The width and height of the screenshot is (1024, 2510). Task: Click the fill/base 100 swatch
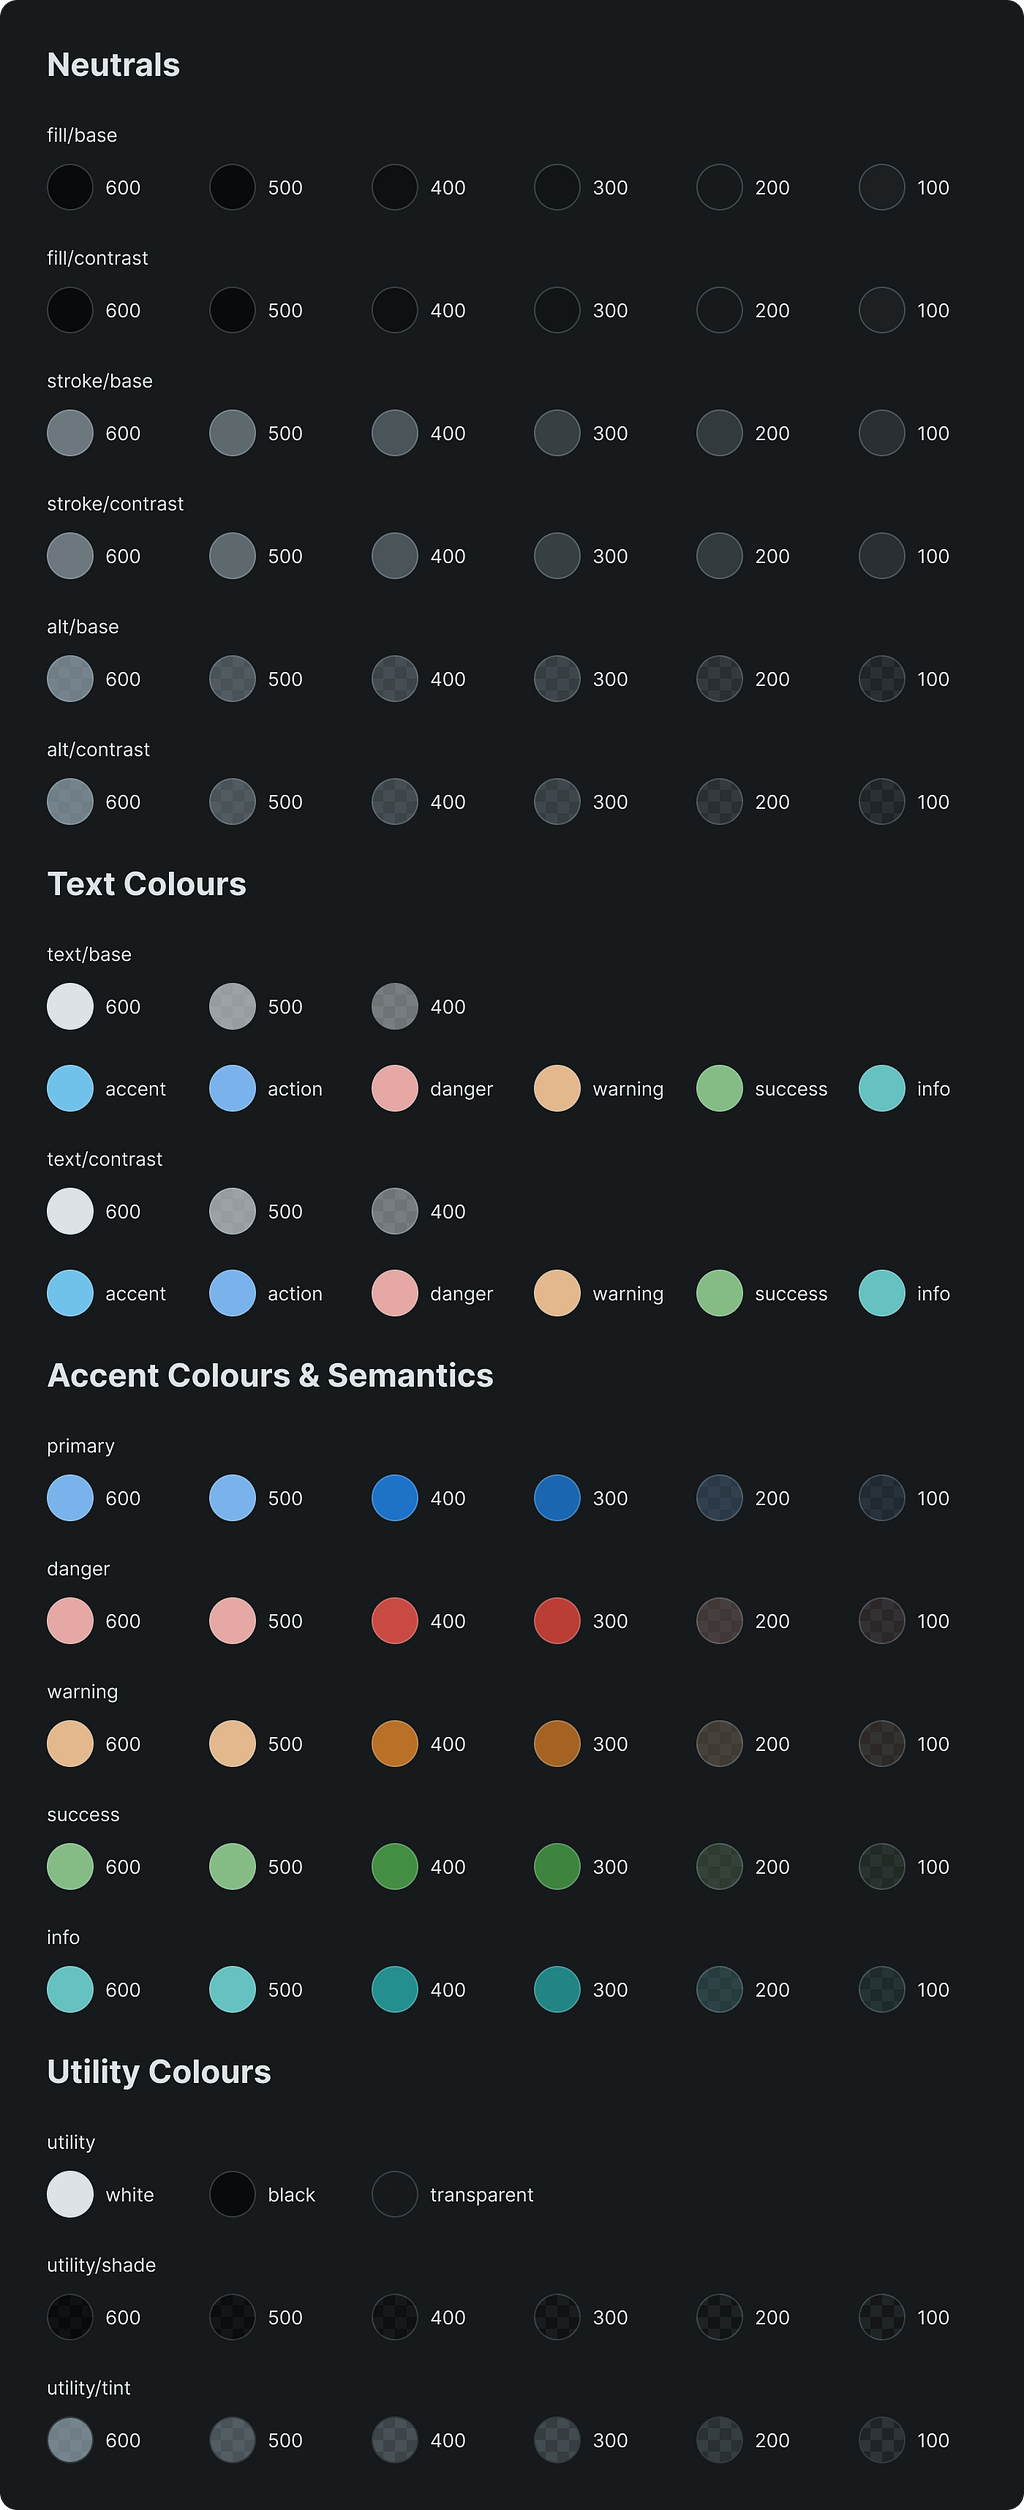881,187
